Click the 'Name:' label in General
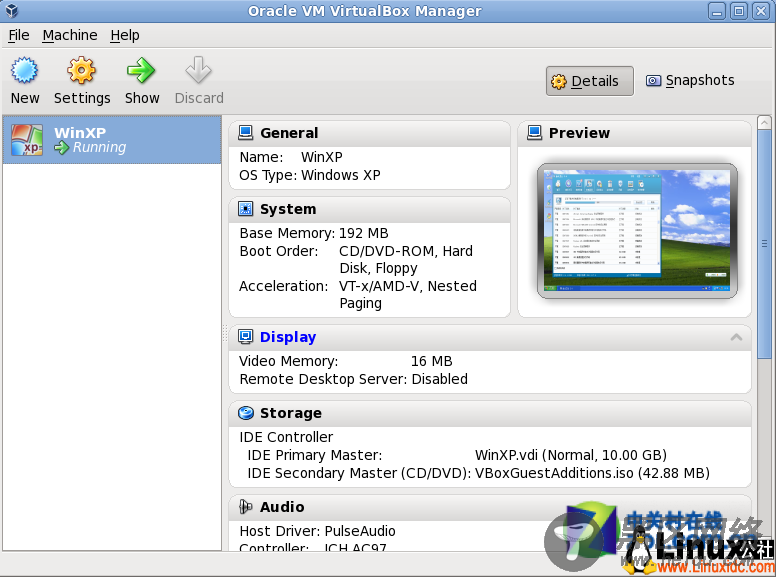 261,157
